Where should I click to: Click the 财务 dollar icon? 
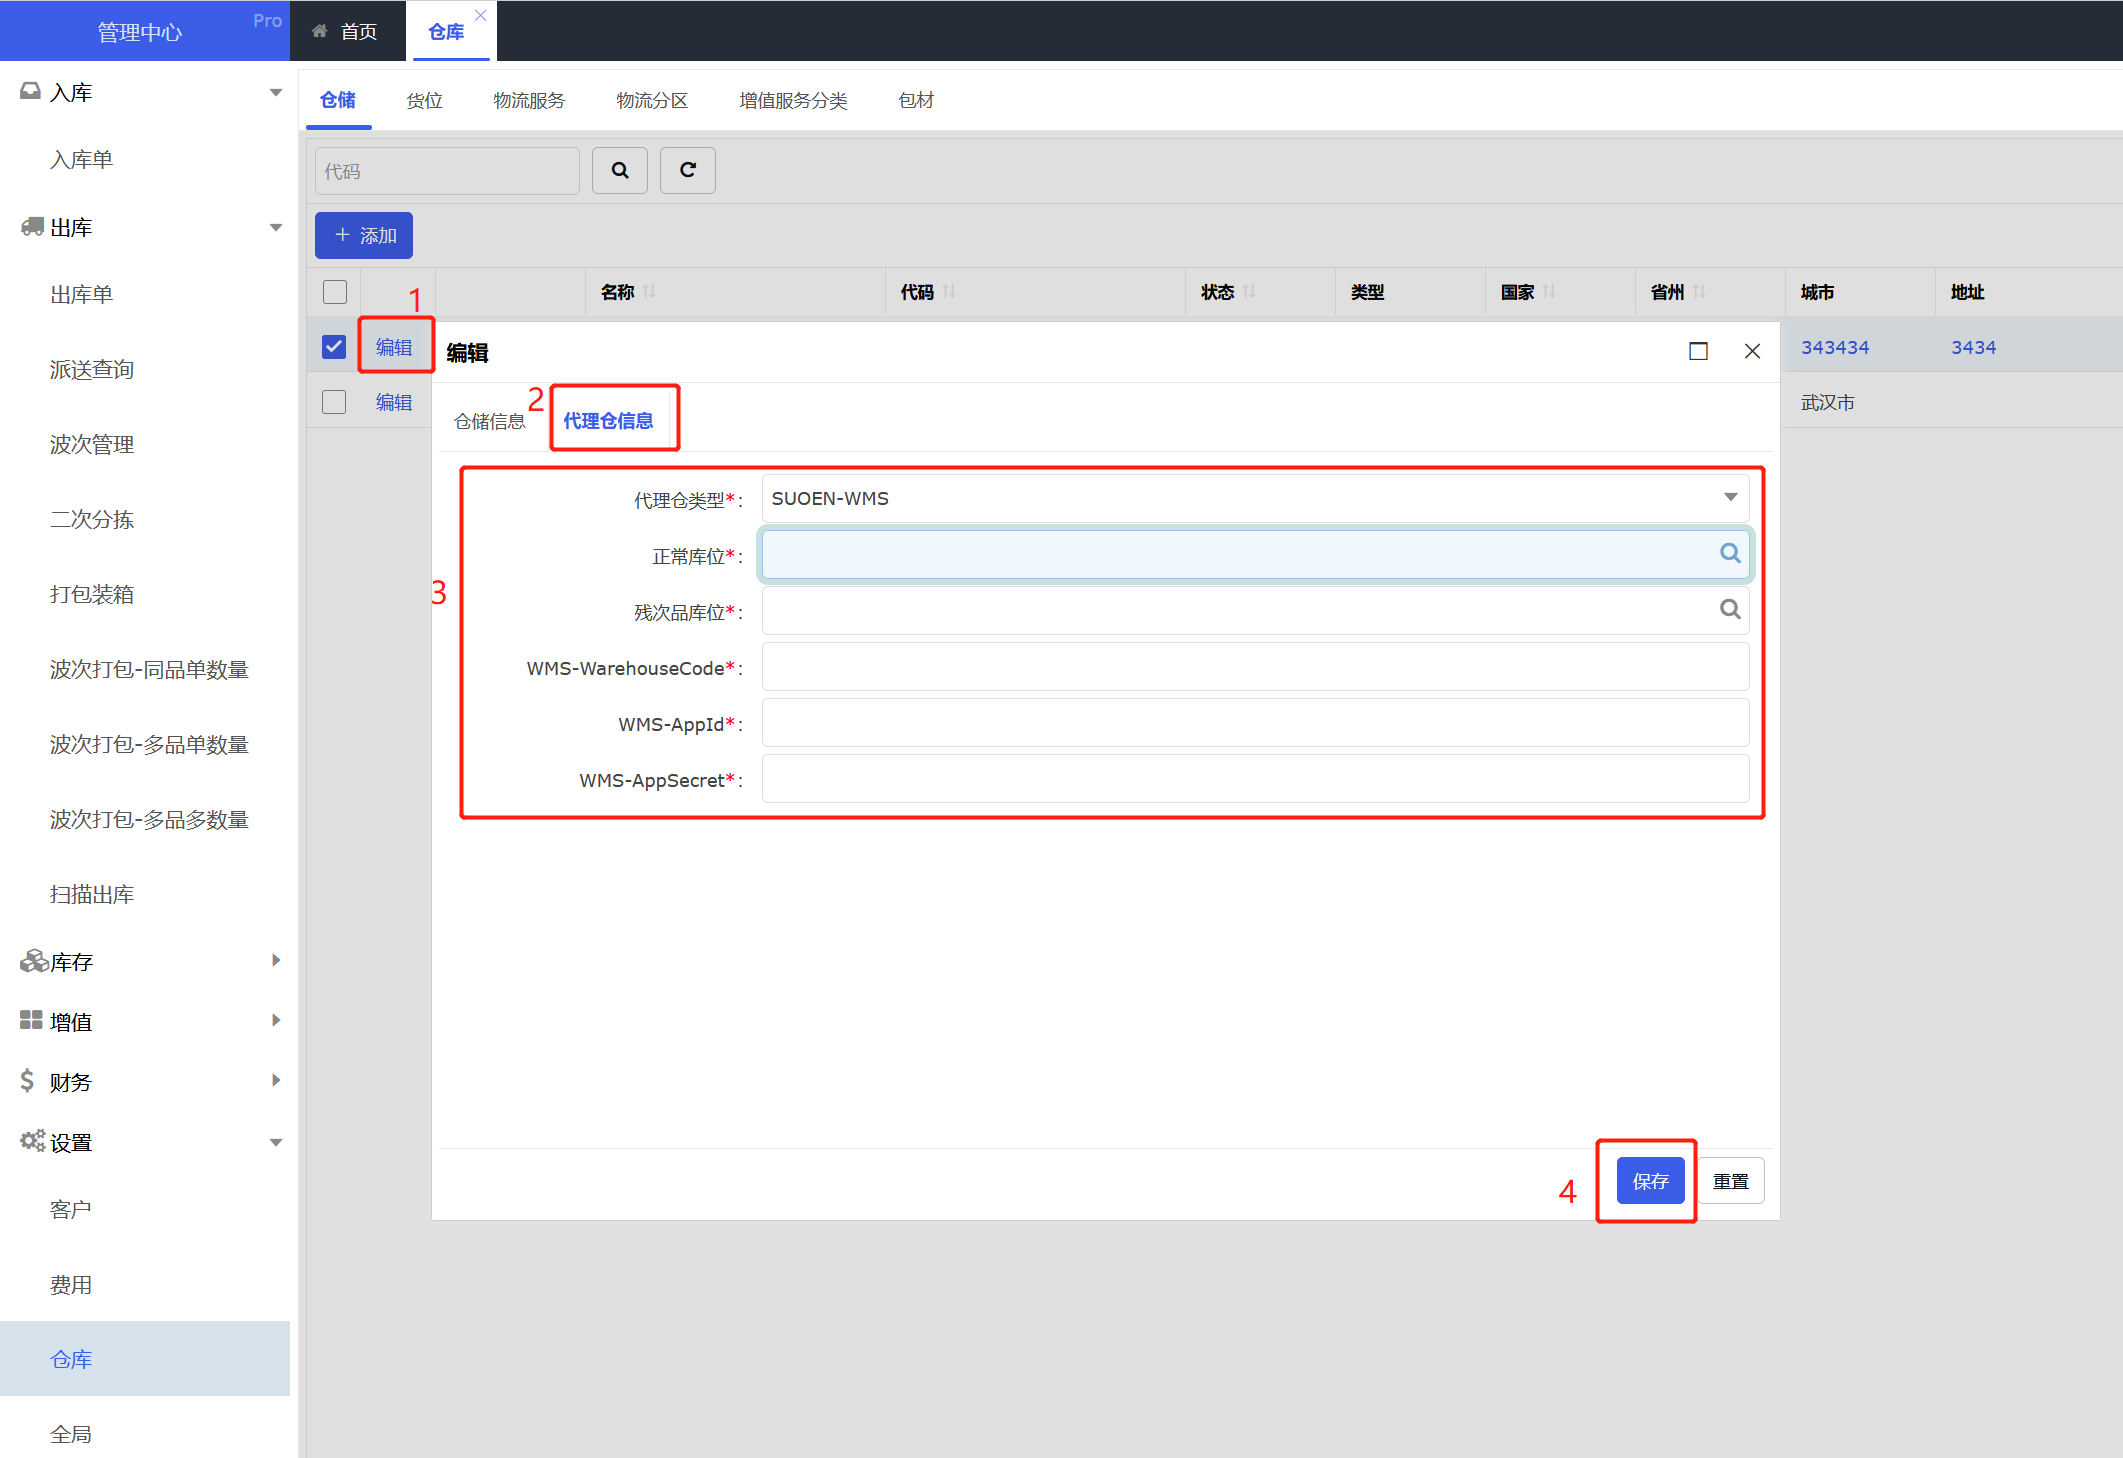[x=27, y=1080]
